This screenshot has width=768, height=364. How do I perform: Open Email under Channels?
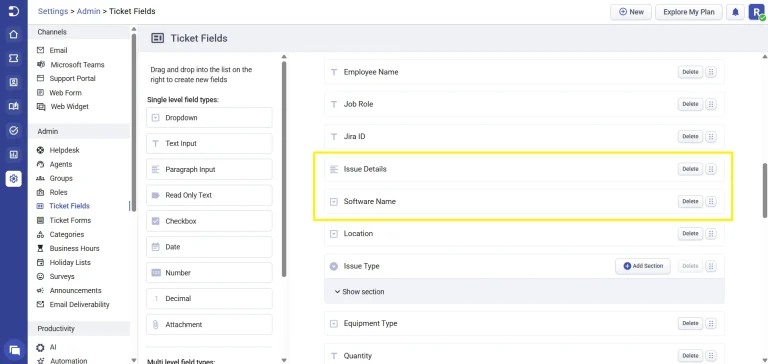[58, 50]
